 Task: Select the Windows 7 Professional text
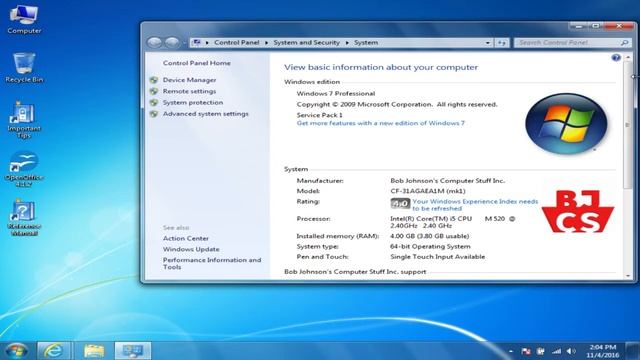coord(336,93)
